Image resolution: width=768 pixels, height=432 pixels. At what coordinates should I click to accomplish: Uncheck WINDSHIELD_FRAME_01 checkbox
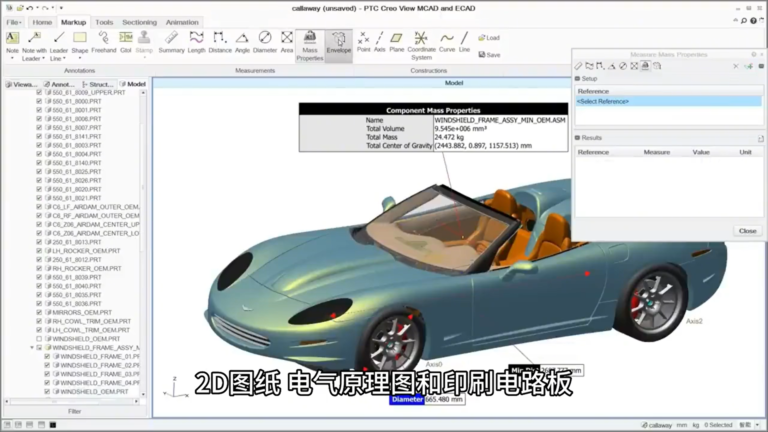pos(47,357)
